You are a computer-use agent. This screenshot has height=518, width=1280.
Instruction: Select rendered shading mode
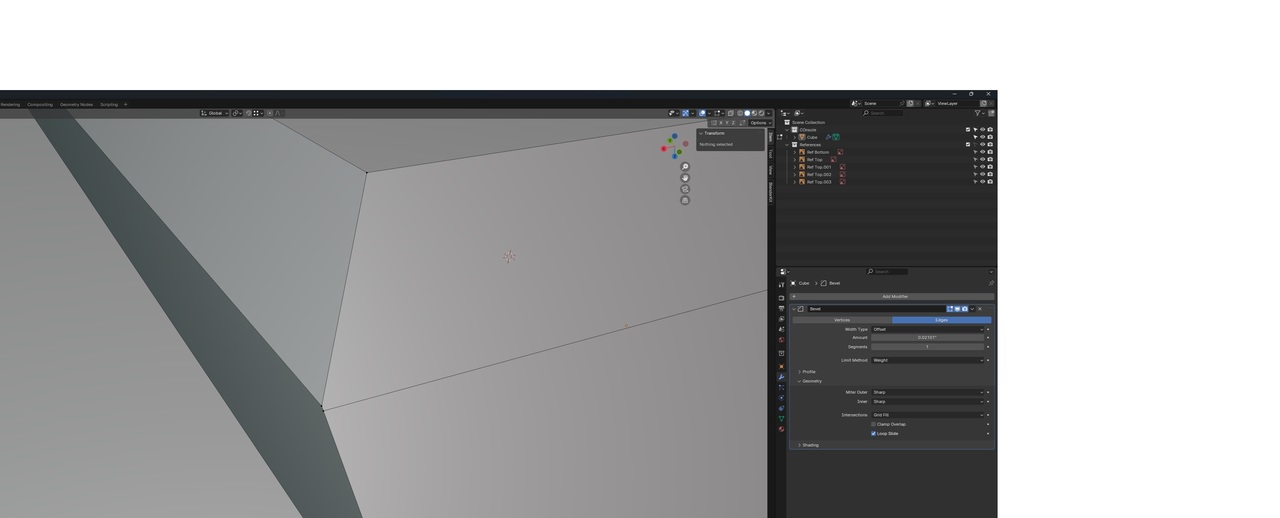(x=761, y=113)
